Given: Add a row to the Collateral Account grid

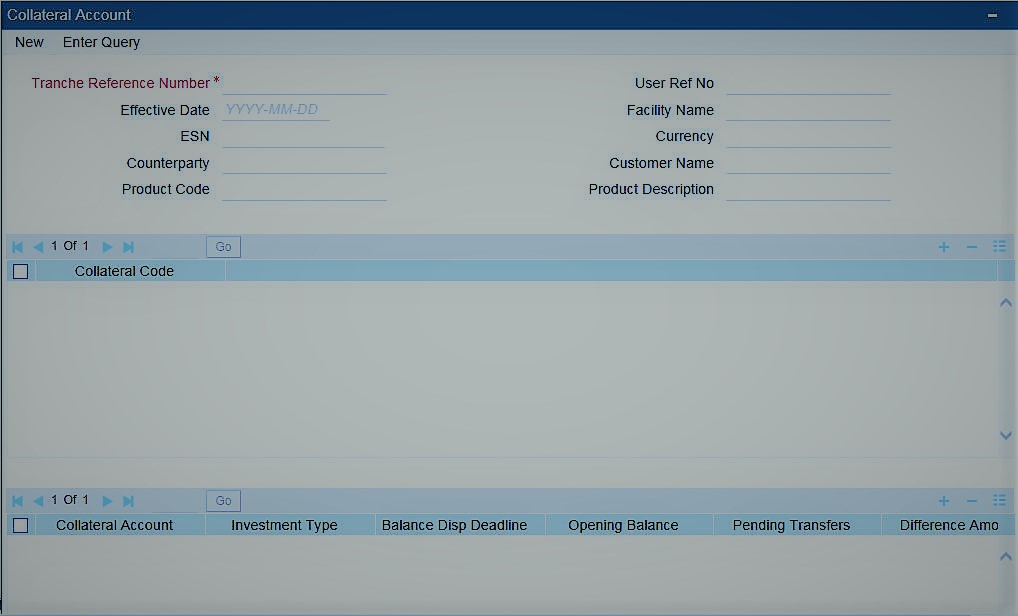Looking at the screenshot, I should pos(943,500).
